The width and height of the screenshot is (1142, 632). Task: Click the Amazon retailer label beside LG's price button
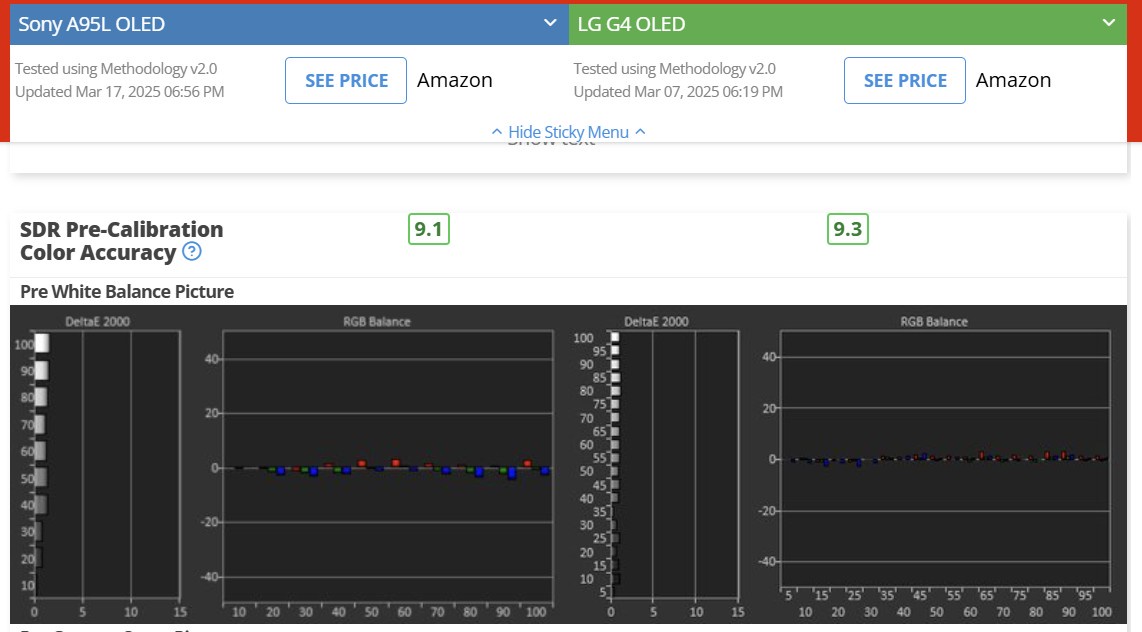pyautogui.click(x=1013, y=80)
